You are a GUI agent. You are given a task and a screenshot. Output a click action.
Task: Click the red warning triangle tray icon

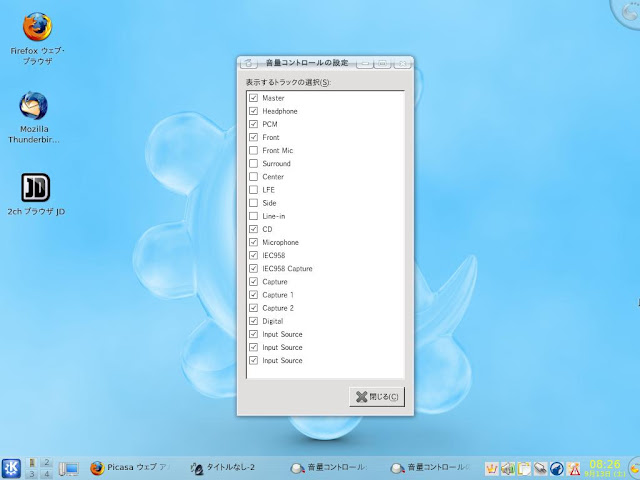click(x=573, y=469)
